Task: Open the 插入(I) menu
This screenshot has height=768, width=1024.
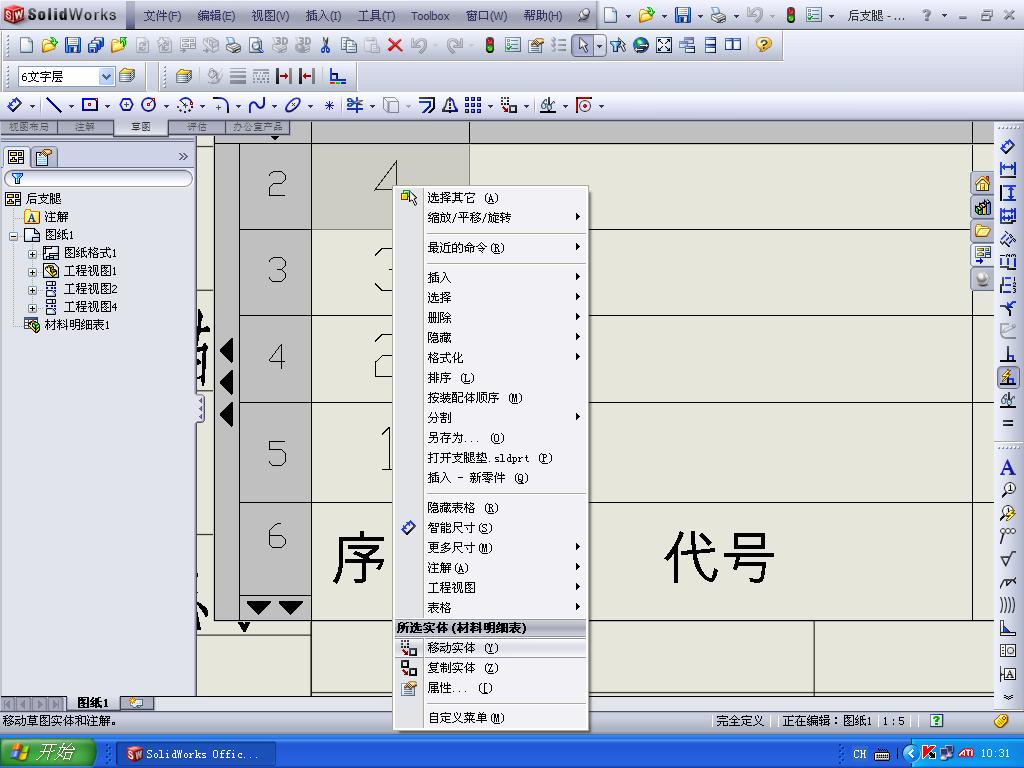Action: pyautogui.click(x=323, y=16)
